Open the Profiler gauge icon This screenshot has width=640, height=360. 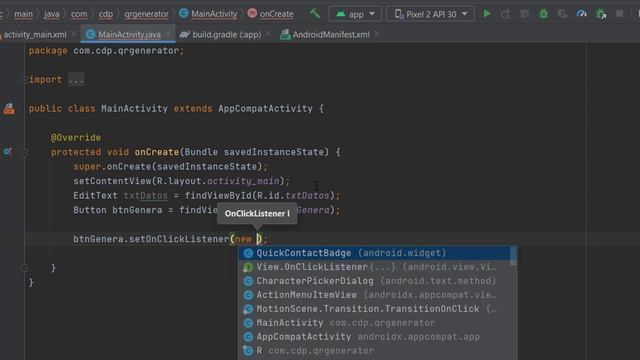point(581,14)
